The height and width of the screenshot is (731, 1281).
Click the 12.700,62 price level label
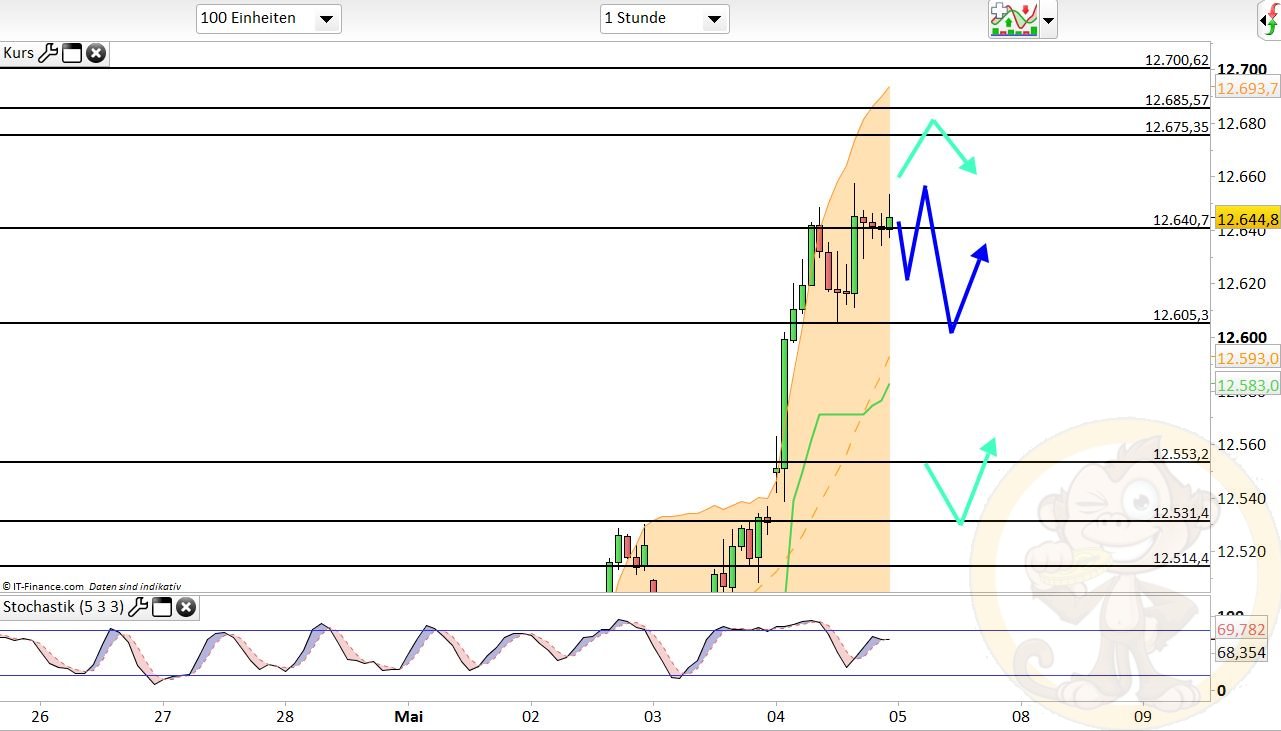1175,60
